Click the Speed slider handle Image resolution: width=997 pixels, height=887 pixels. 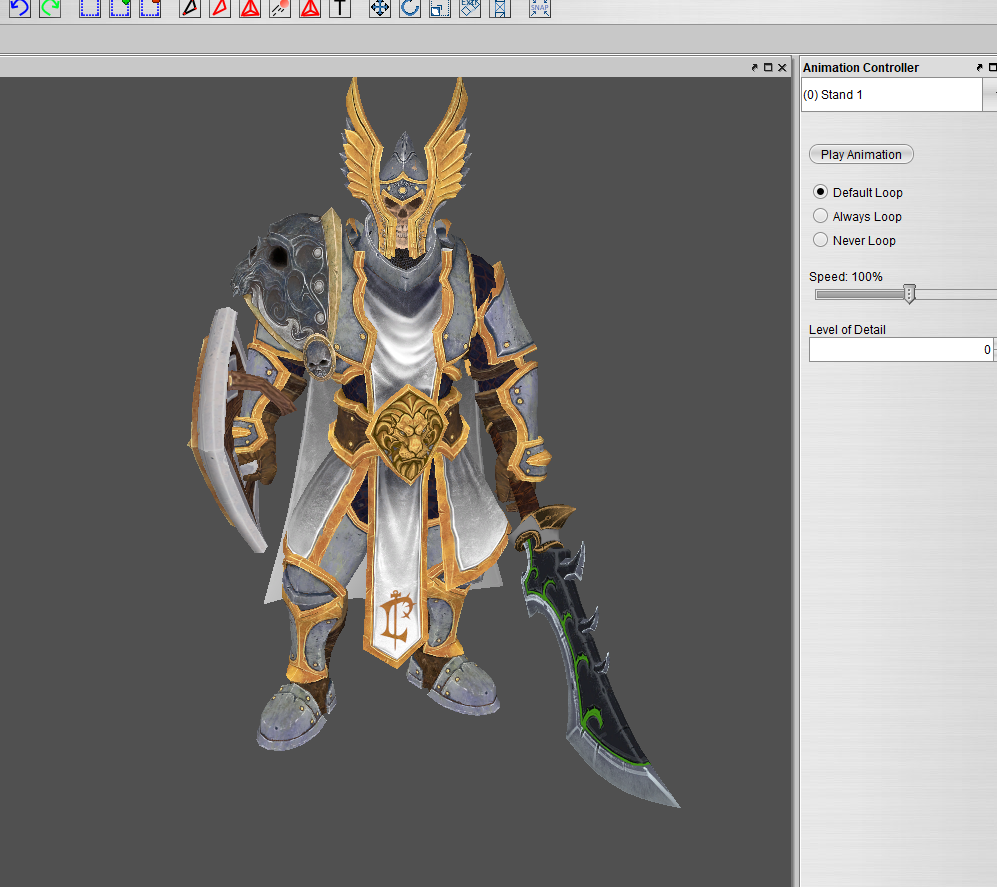click(909, 294)
